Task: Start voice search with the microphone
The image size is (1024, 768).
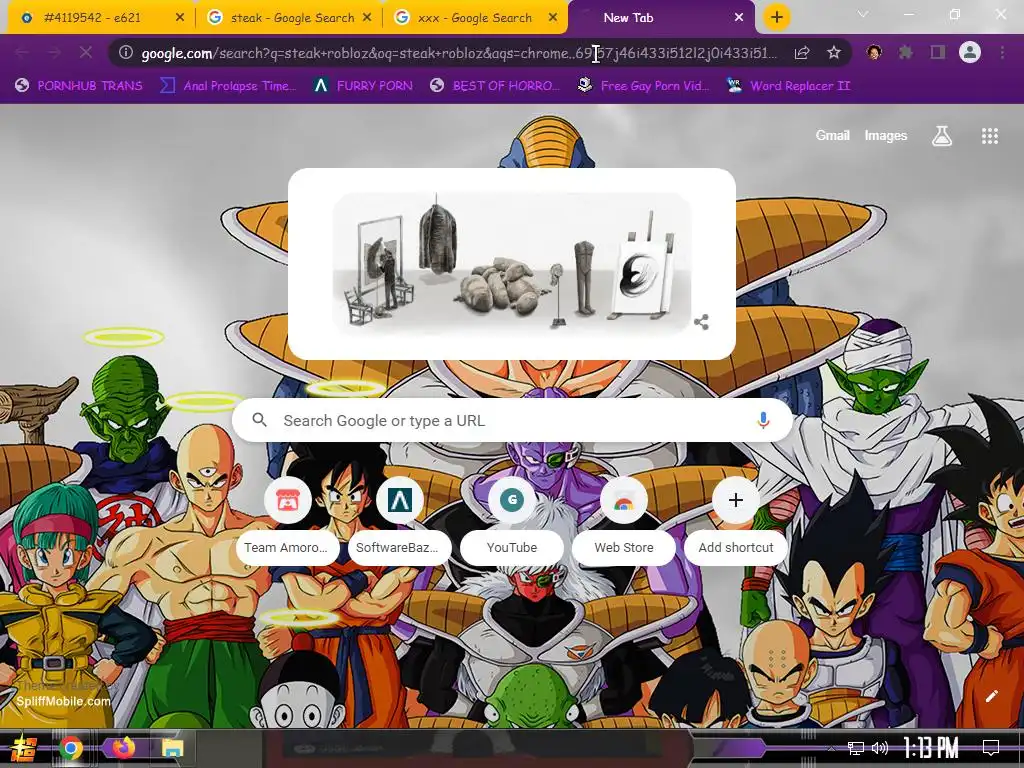Action: point(763,421)
